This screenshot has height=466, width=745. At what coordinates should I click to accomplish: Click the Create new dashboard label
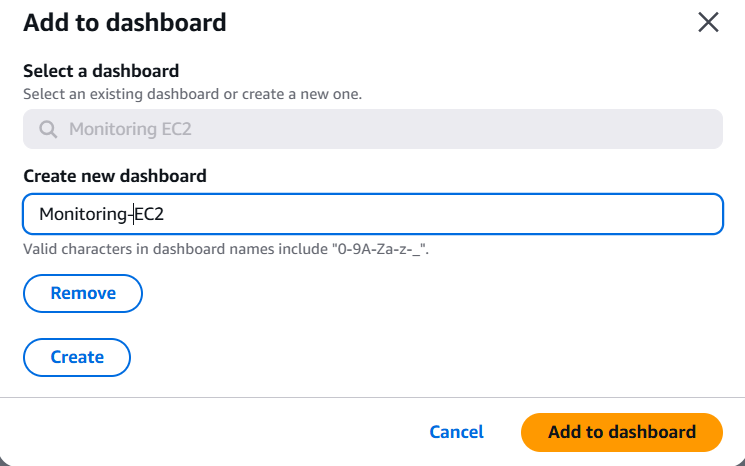114,176
